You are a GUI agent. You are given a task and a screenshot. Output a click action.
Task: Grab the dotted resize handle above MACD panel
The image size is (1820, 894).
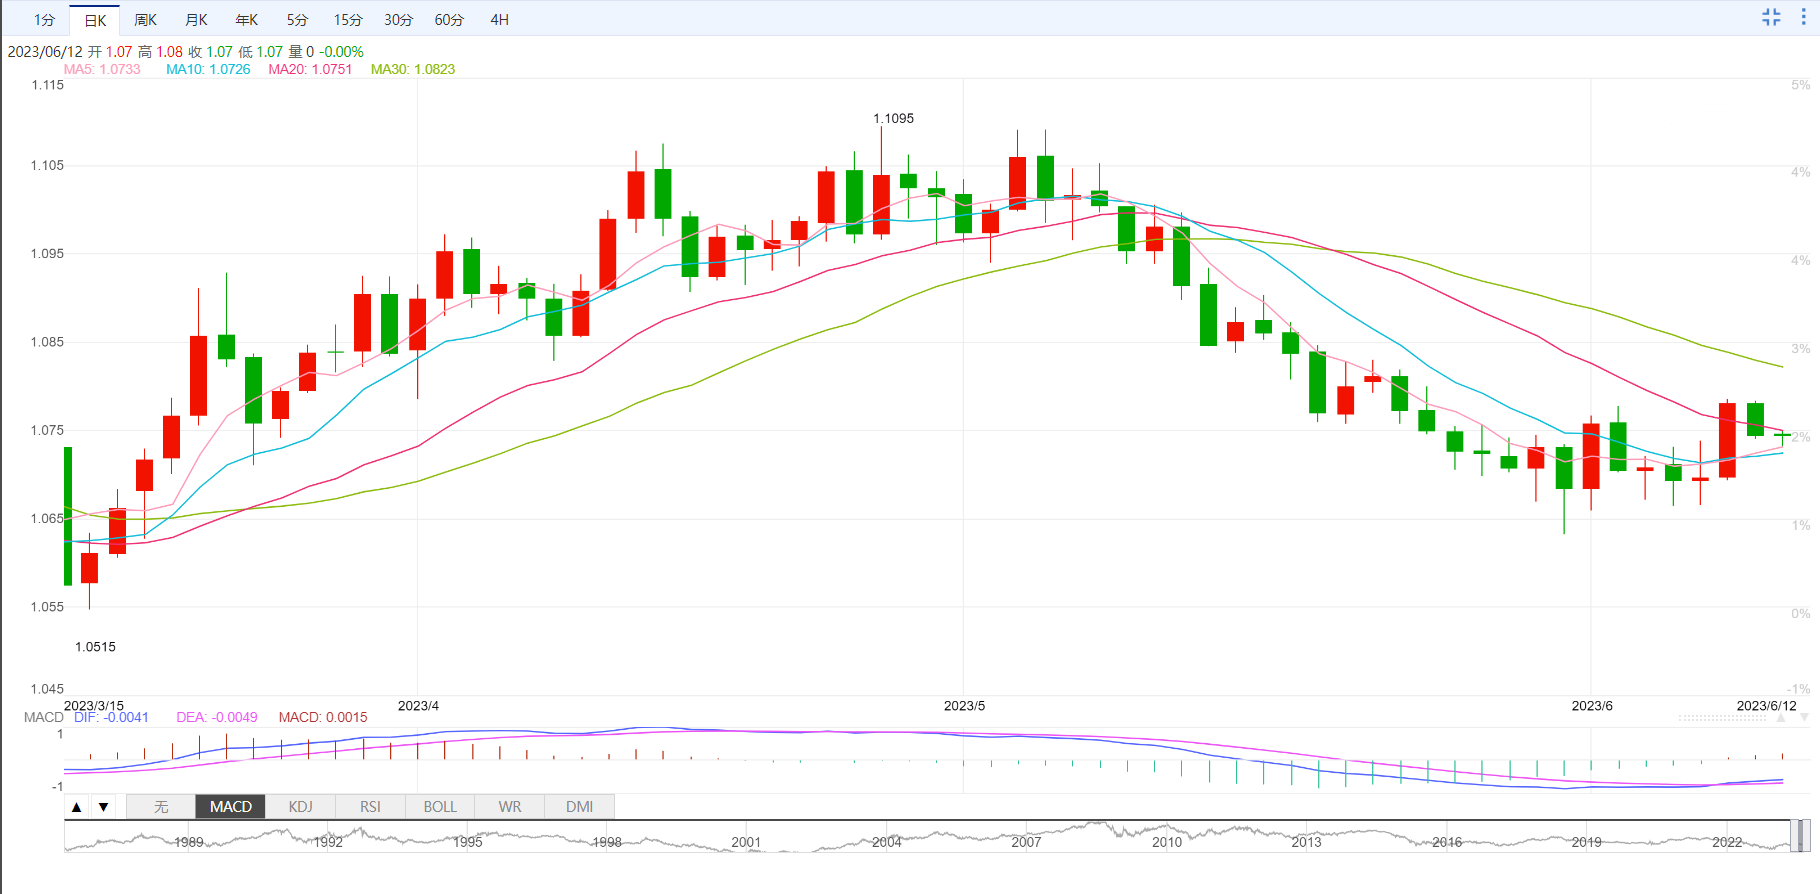point(1723,718)
